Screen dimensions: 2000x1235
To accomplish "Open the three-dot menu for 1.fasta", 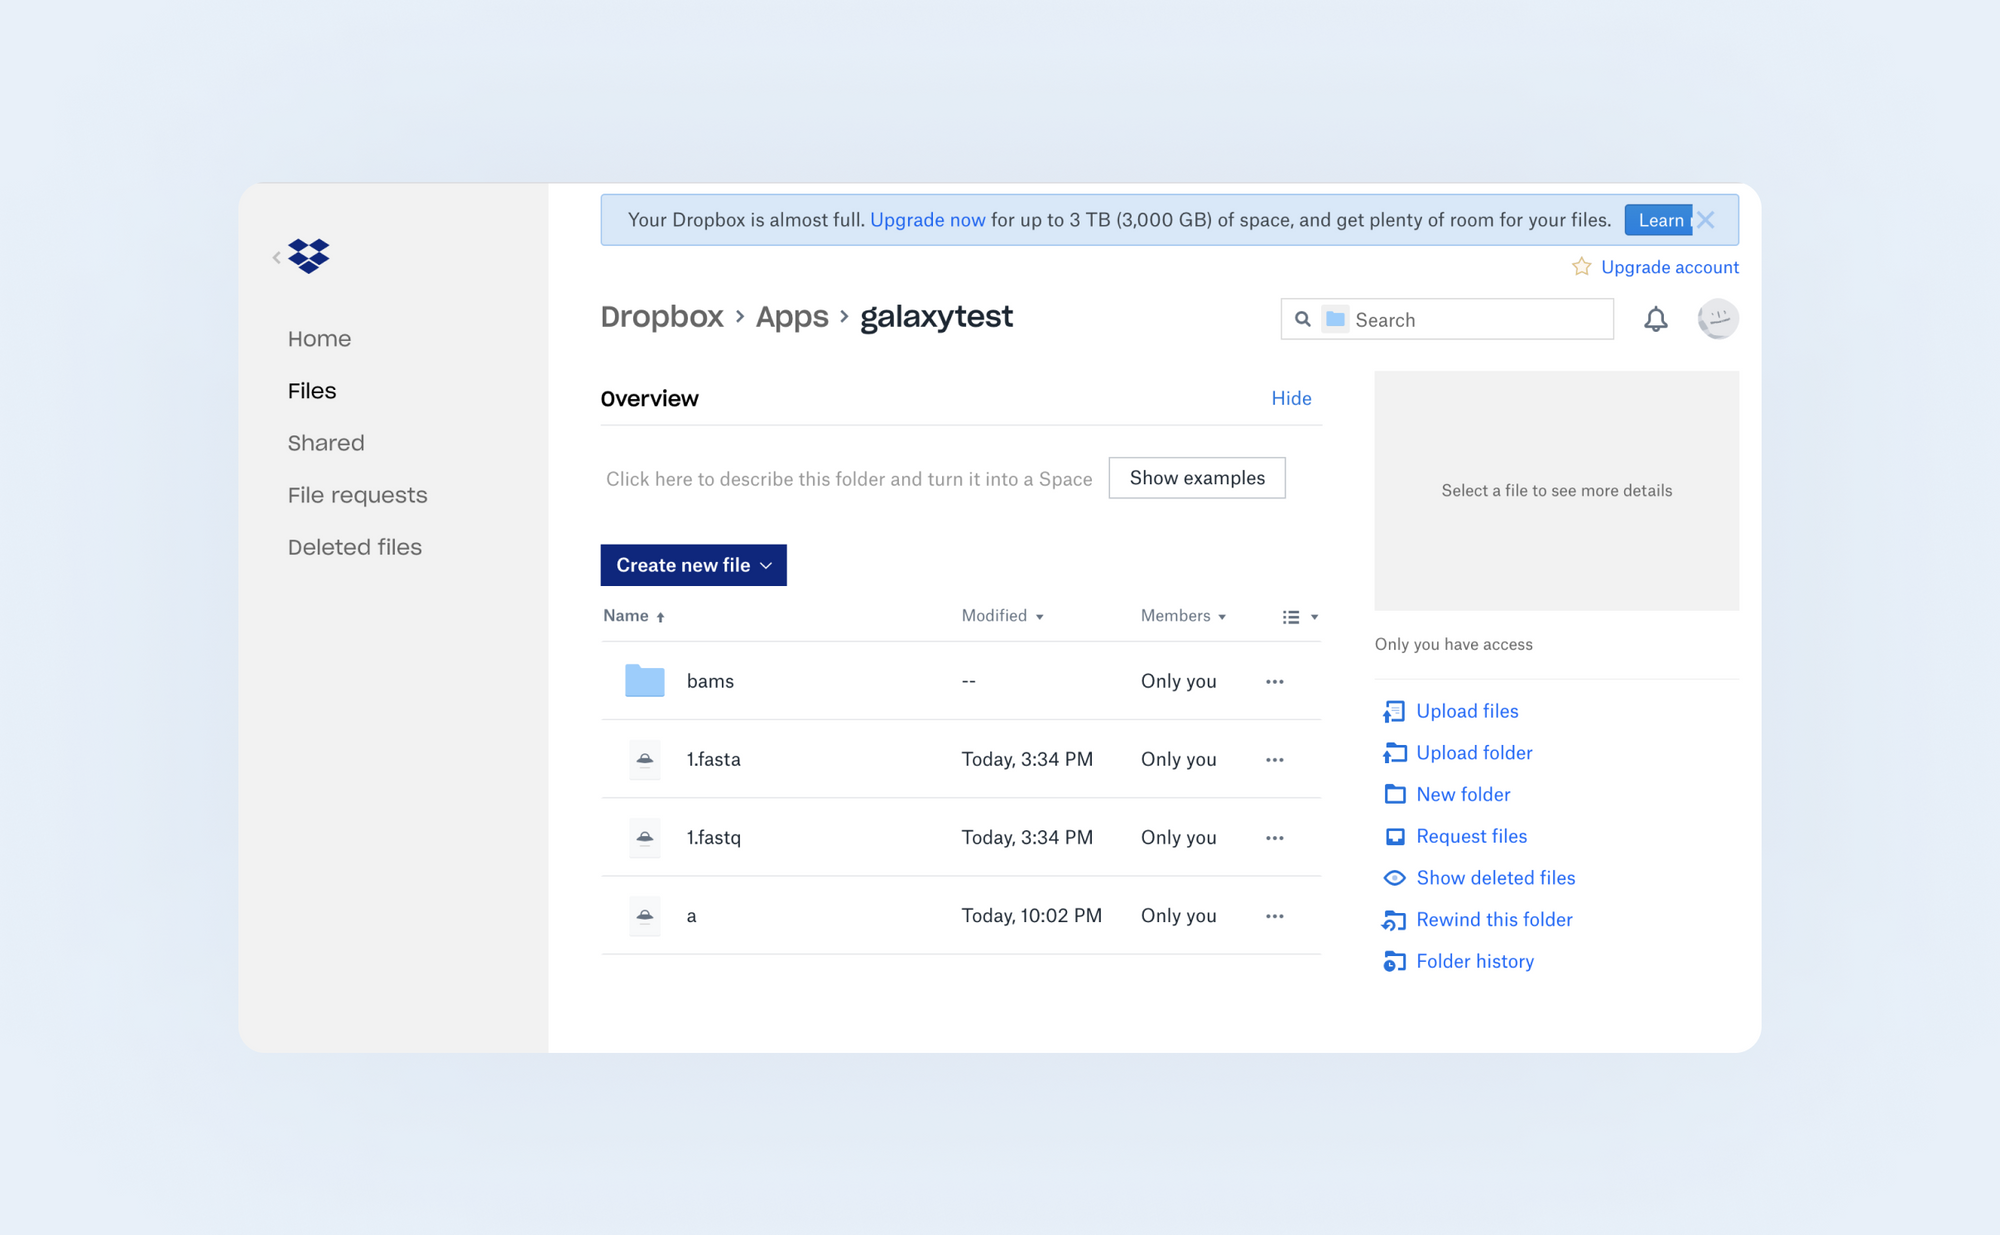I will pos(1274,759).
